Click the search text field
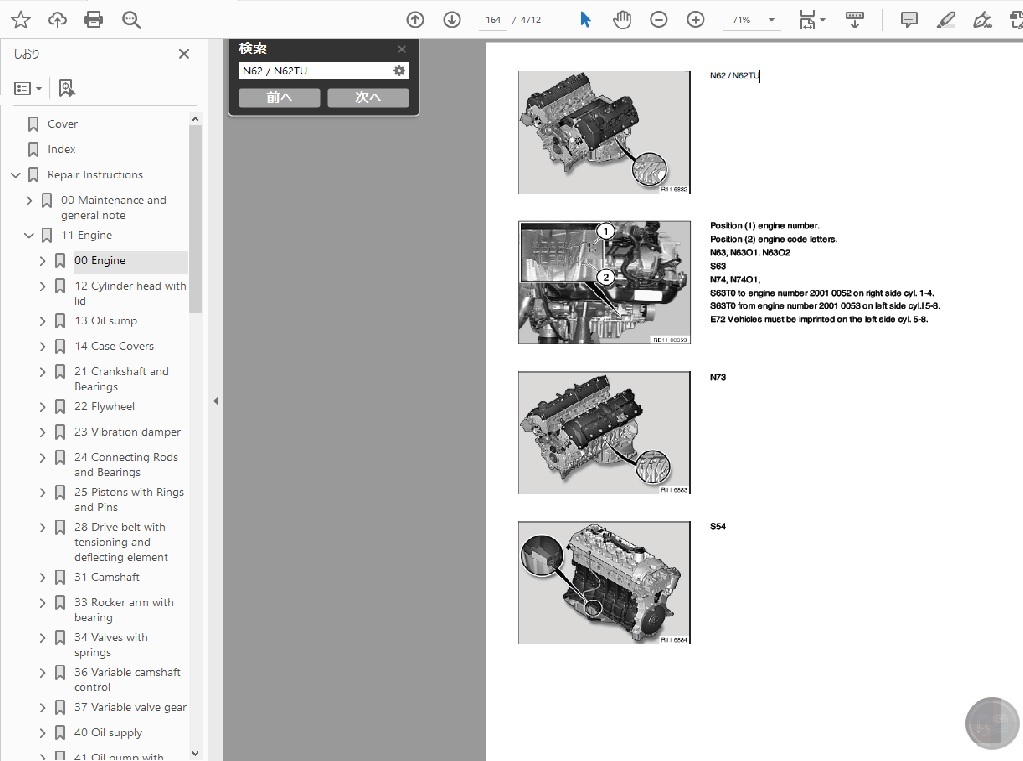This screenshot has height=761, width=1023. click(315, 70)
